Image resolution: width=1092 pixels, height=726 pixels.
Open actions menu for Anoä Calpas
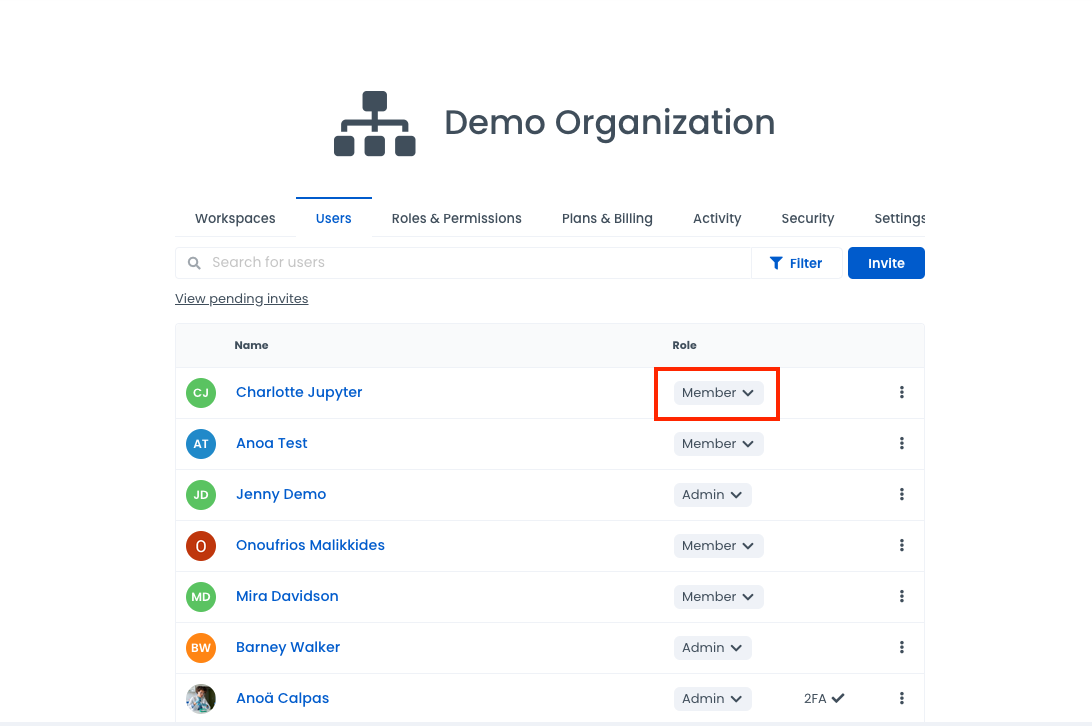901,699
